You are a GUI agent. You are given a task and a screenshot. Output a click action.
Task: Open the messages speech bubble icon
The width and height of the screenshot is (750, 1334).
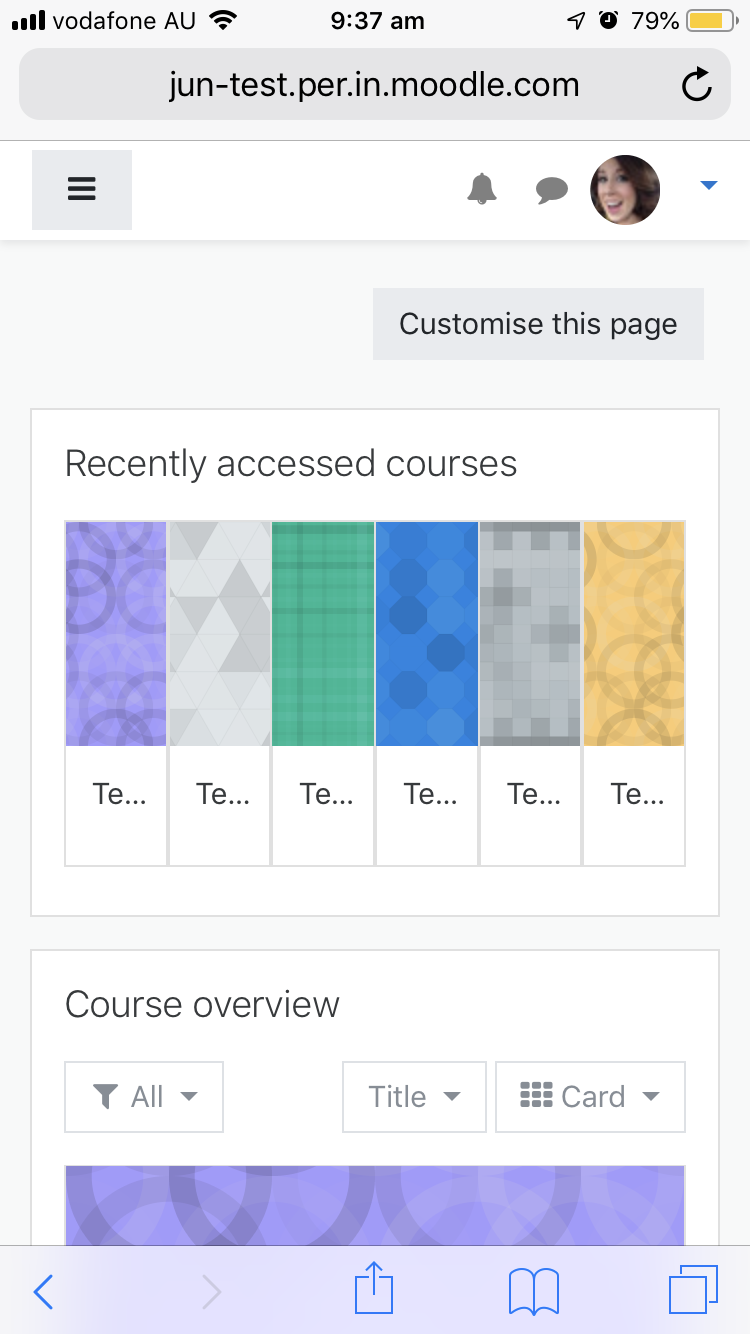552,190
